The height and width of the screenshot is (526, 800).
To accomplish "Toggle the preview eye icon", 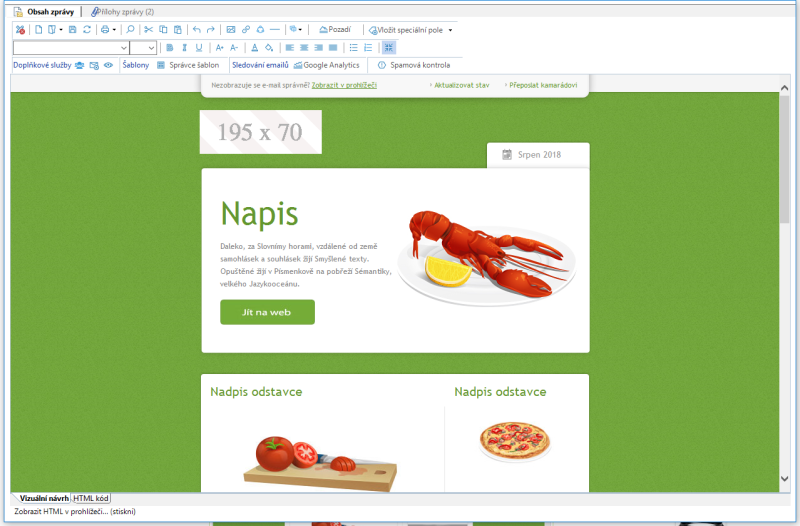I will [x=108, y=65].
